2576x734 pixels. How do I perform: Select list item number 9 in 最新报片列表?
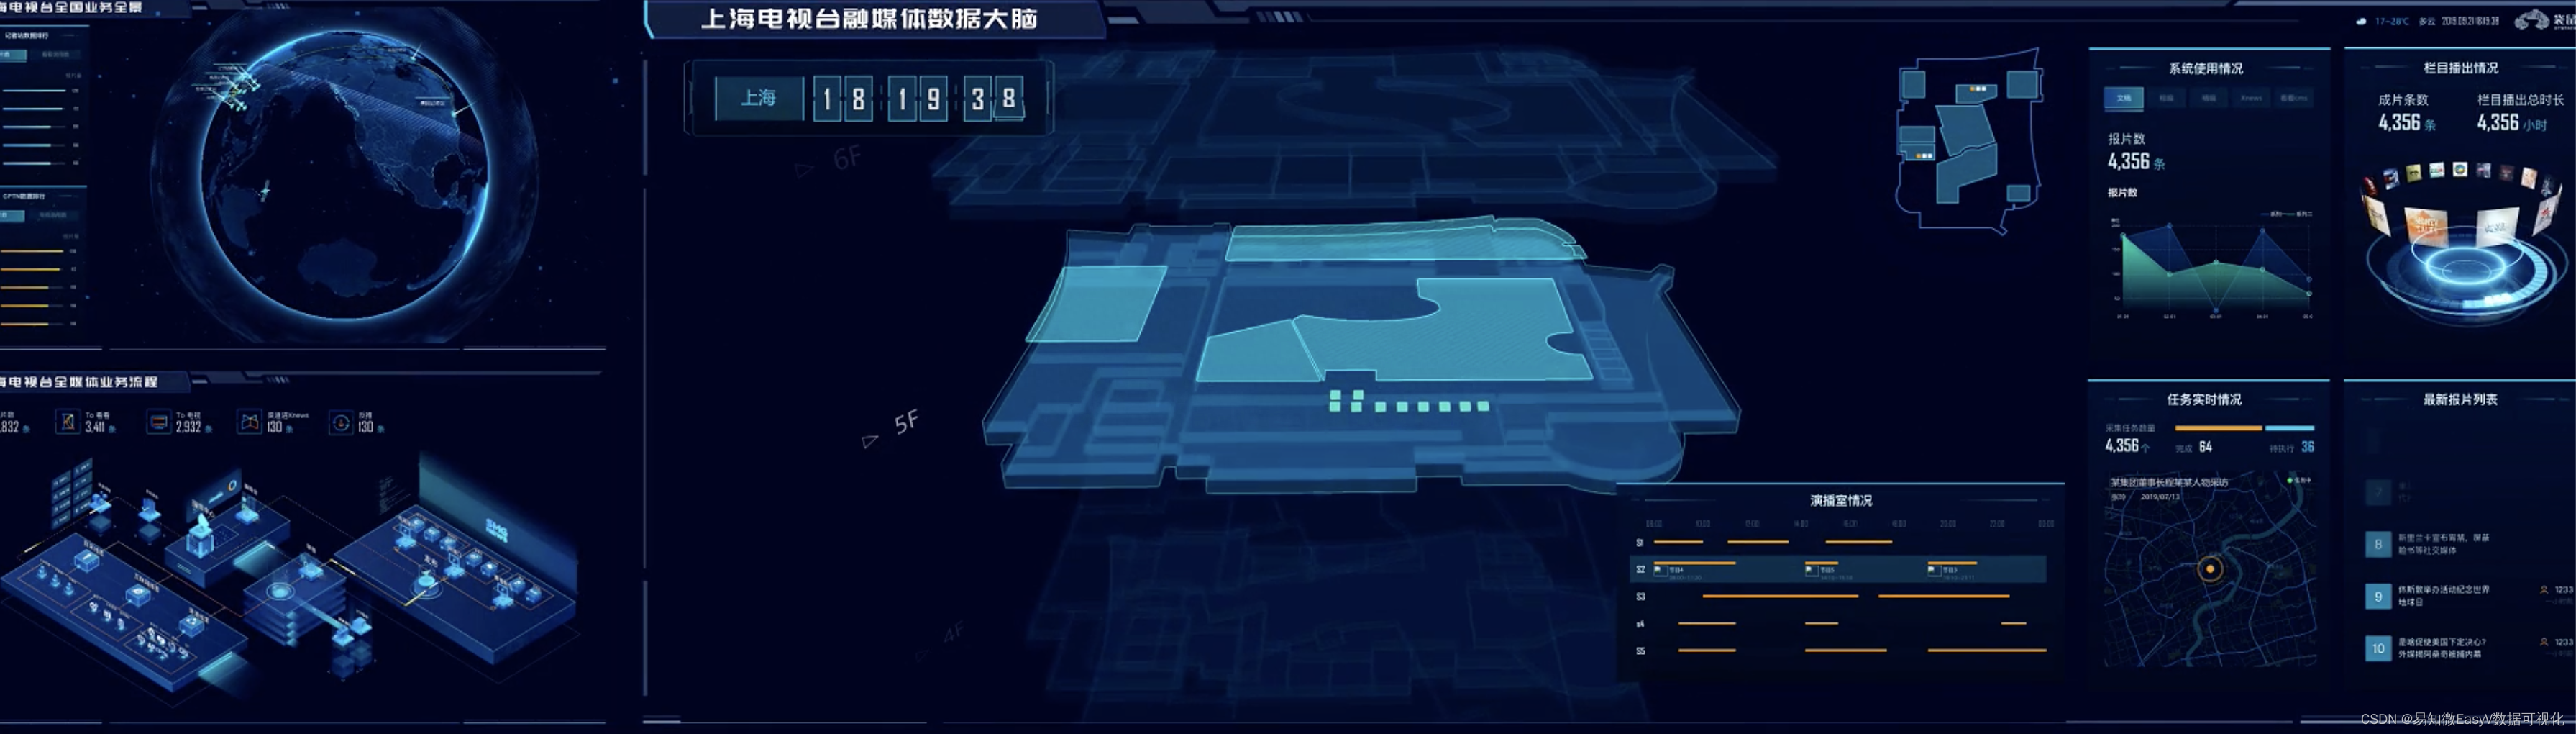click(x=2378, y=596)
